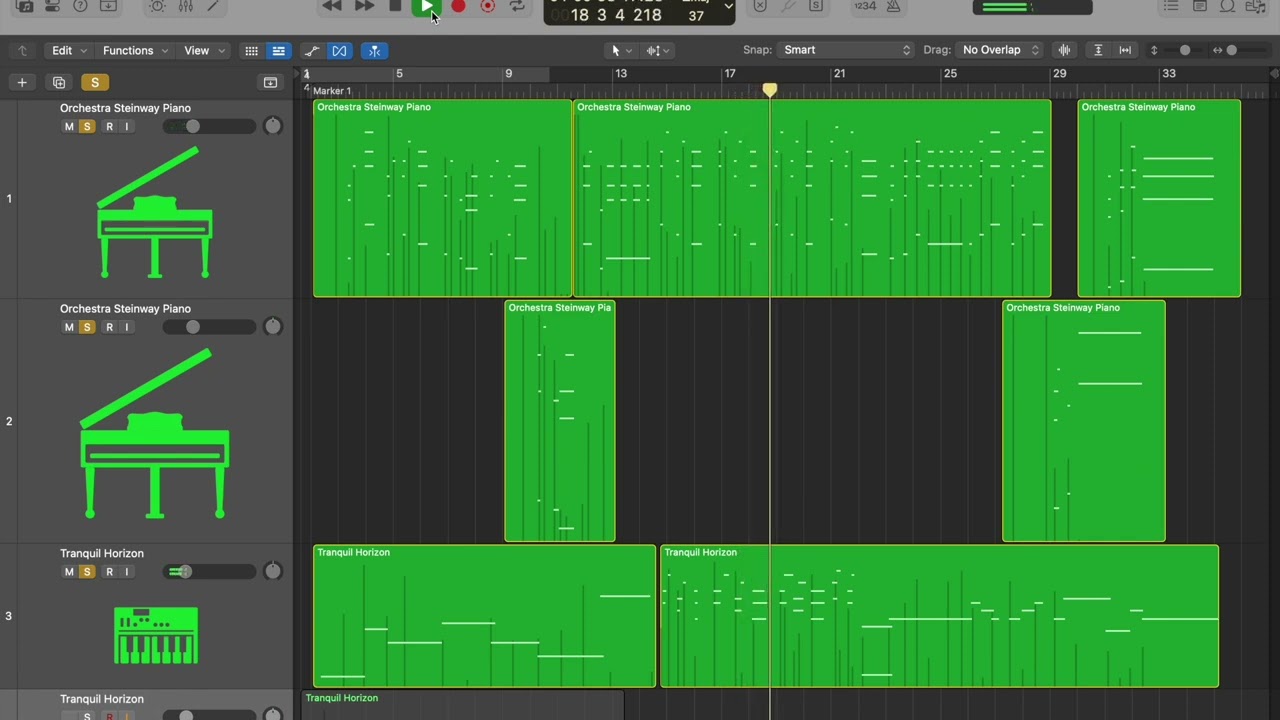
Task: Open the LCD display mode dropdown arrow
Action: pos(728,7)
